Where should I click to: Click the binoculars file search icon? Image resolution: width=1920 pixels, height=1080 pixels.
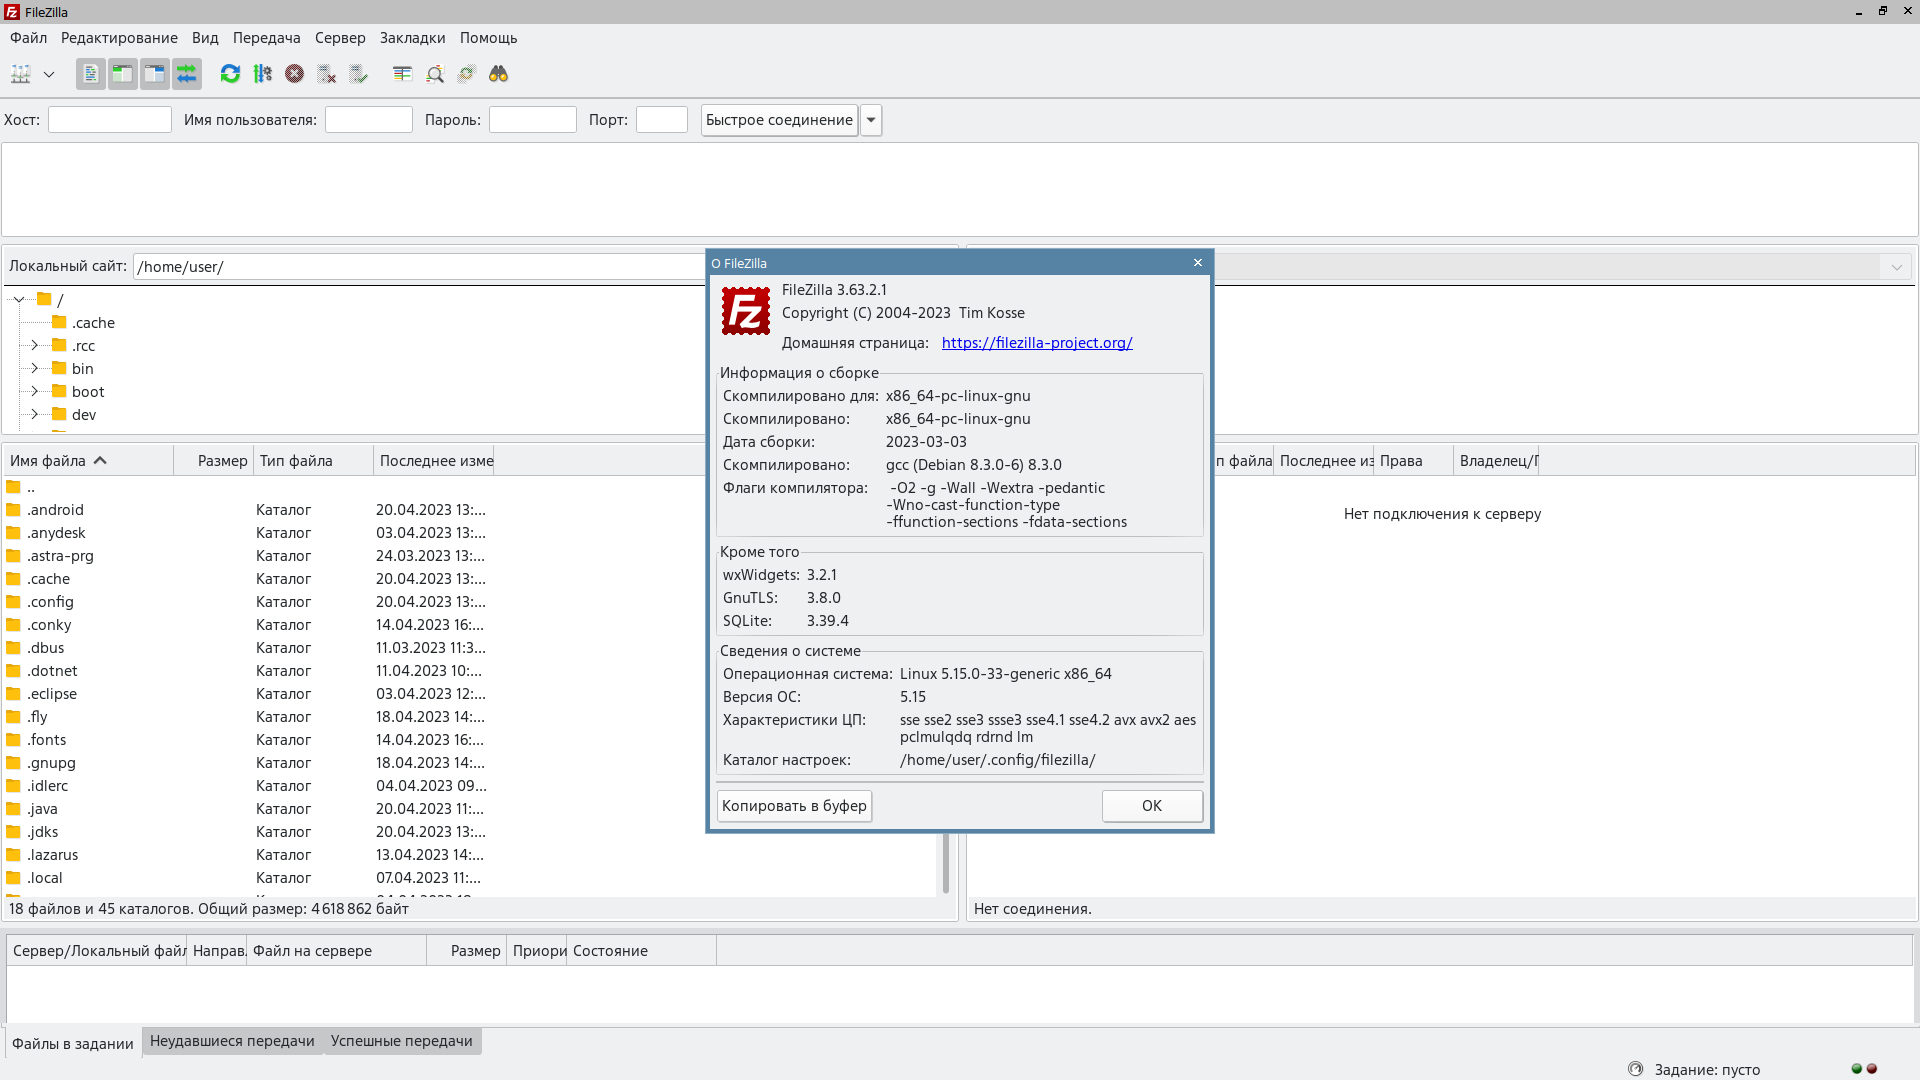pos(498,74)
